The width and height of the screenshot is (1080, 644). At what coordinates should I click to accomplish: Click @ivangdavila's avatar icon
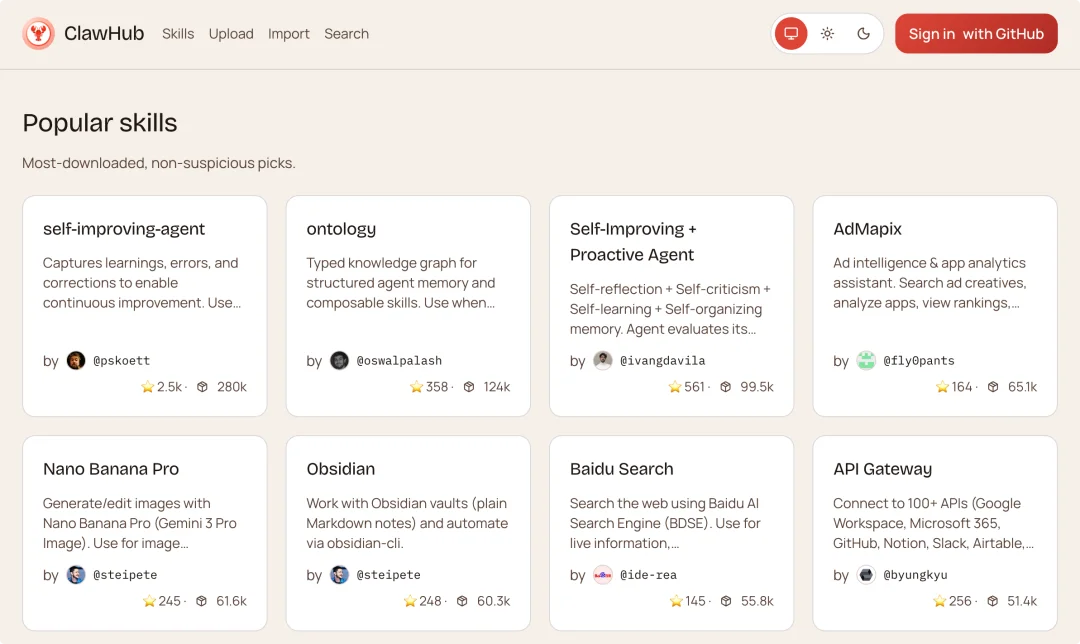pyautogui.click(x=602, y=361)
